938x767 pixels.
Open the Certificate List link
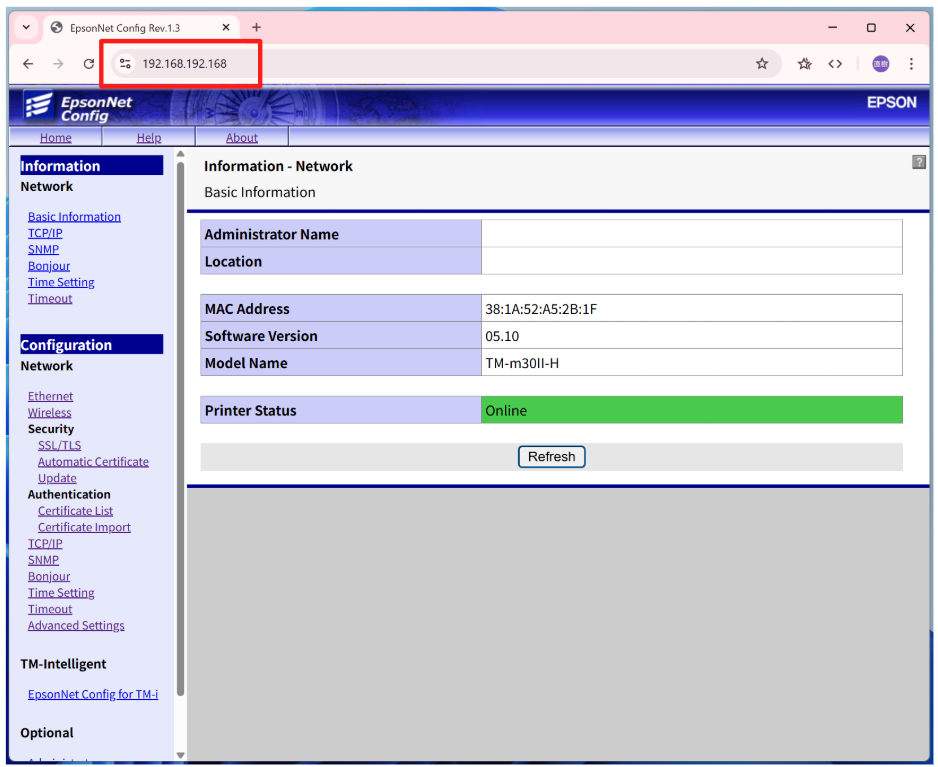[x=75, y=511]
